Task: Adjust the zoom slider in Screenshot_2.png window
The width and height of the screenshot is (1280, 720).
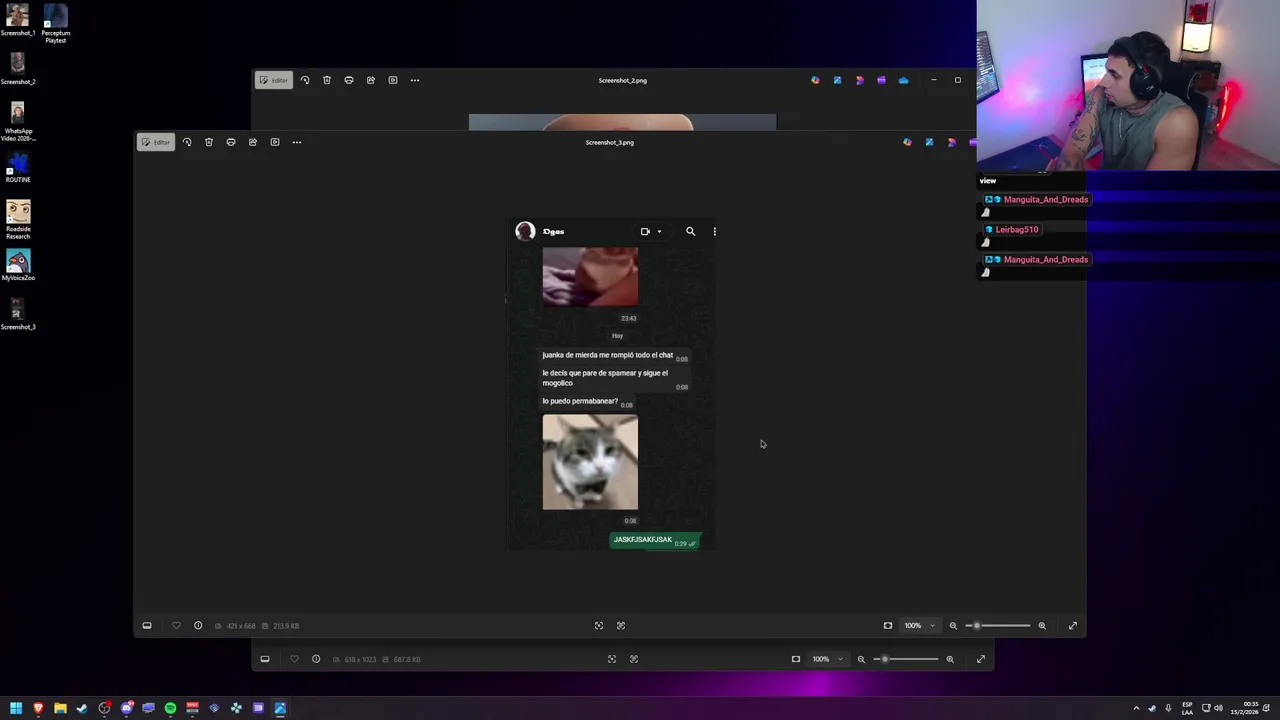Action: point(906,659)
